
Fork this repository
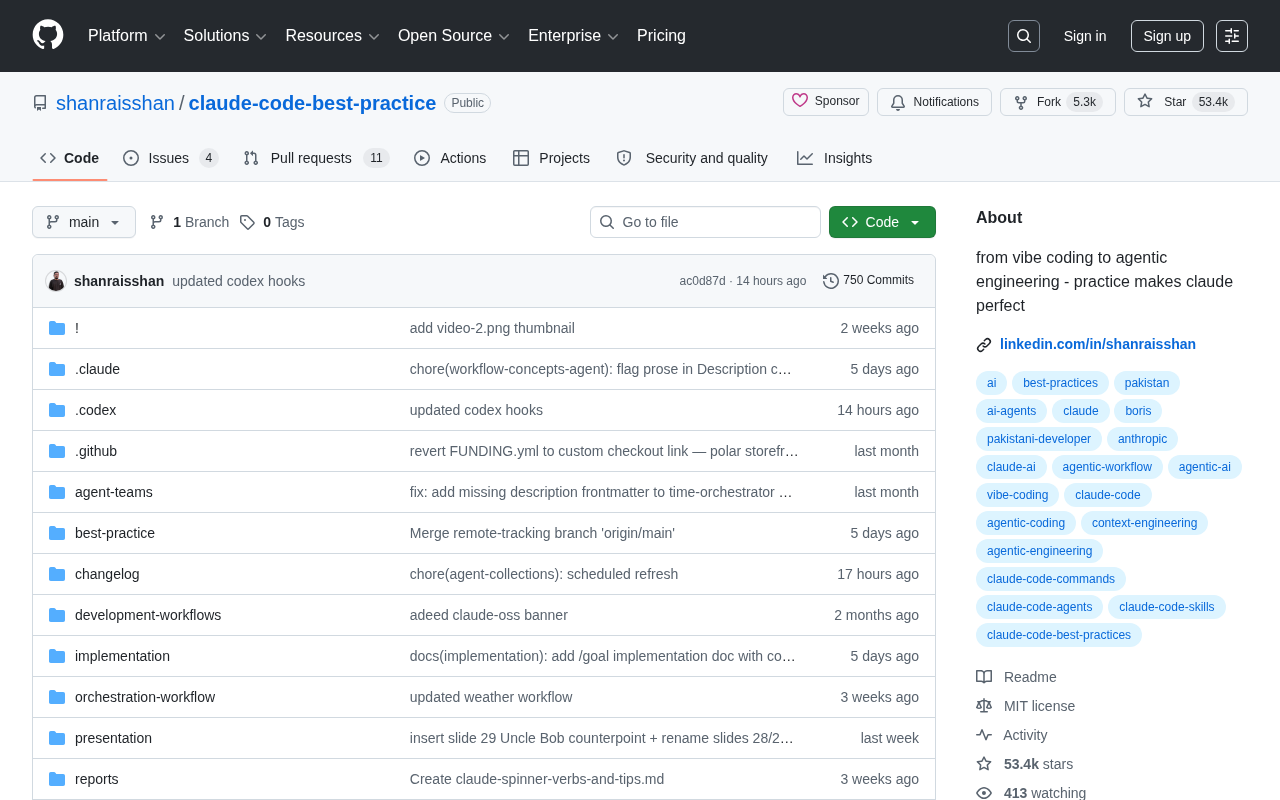pos(1058,102)
